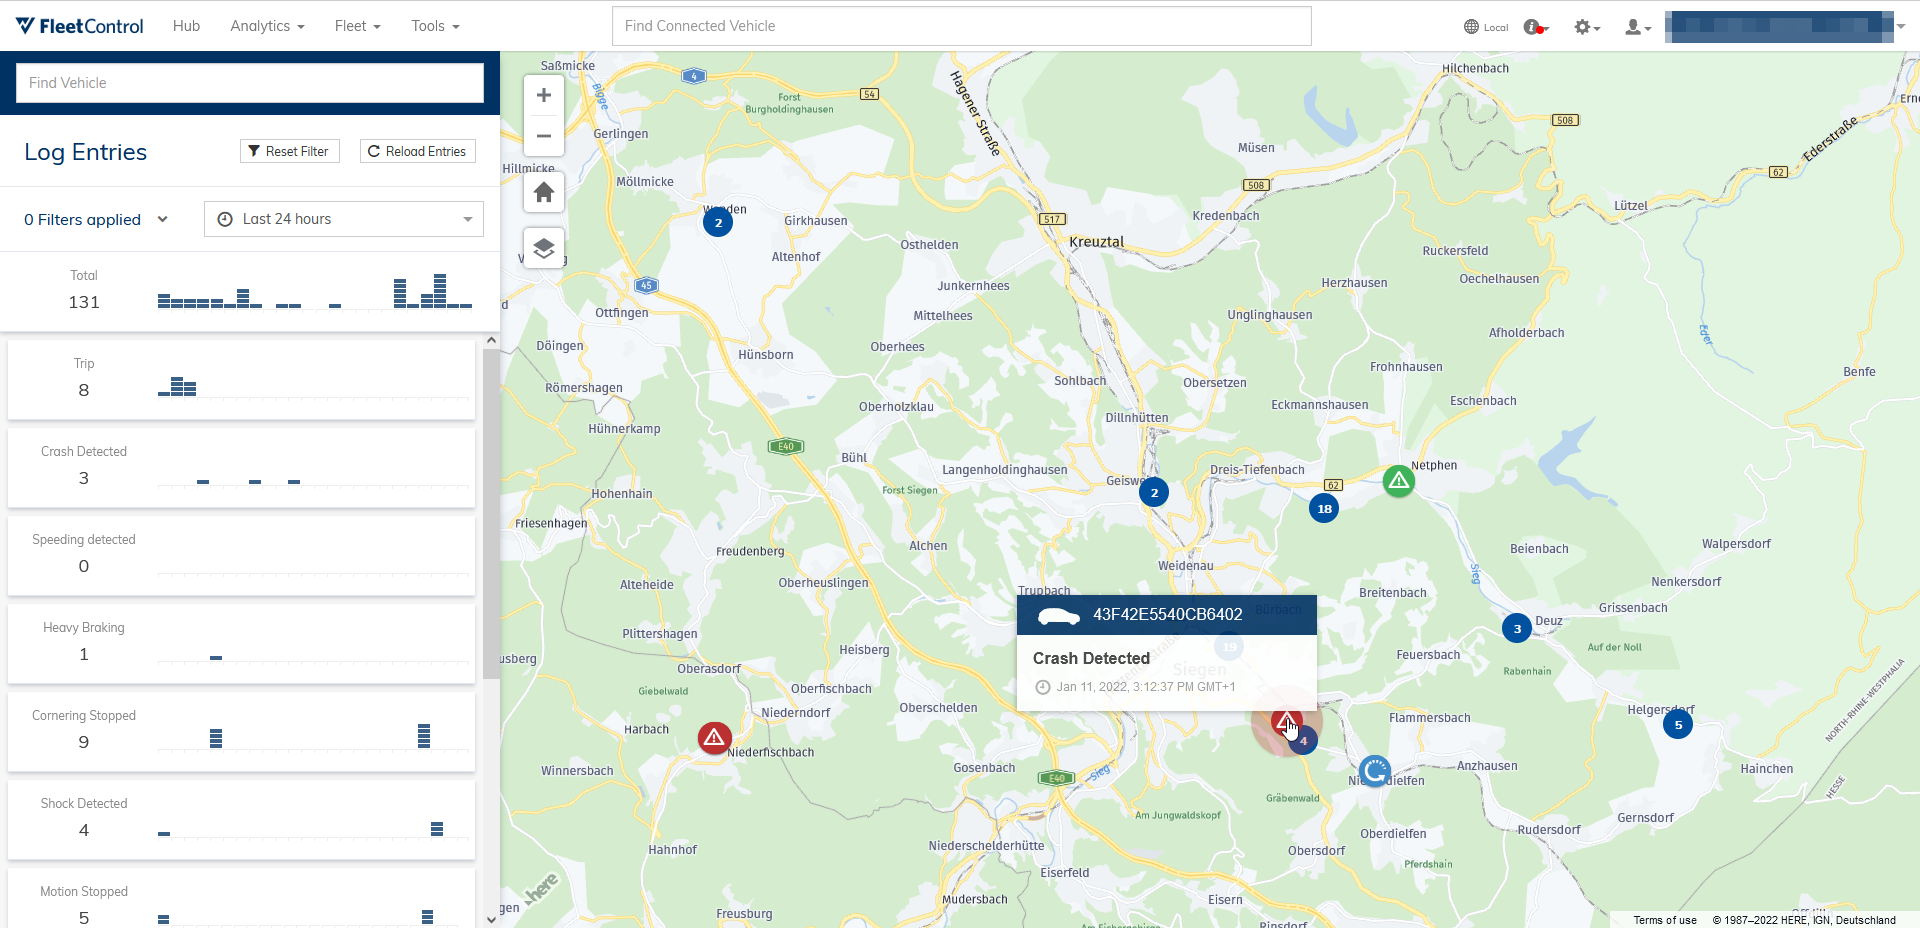
Task: Open map layers selector
Action: coord(544,248)
